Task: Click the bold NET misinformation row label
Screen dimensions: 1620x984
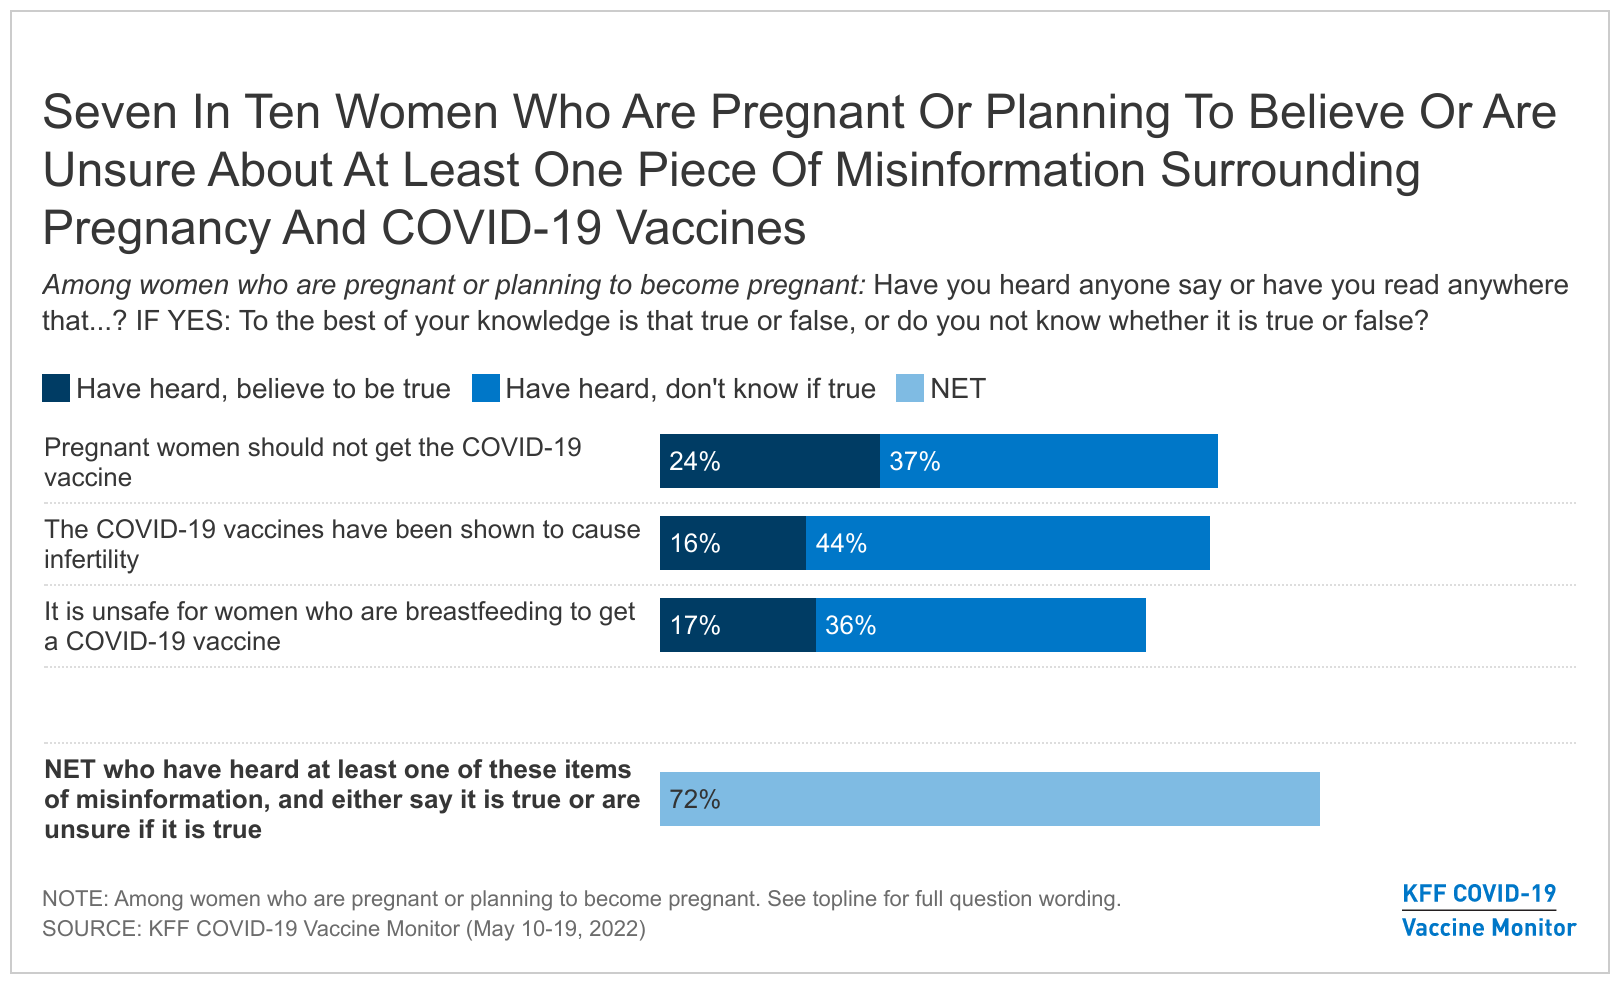Action: click(x=342, y=799)
